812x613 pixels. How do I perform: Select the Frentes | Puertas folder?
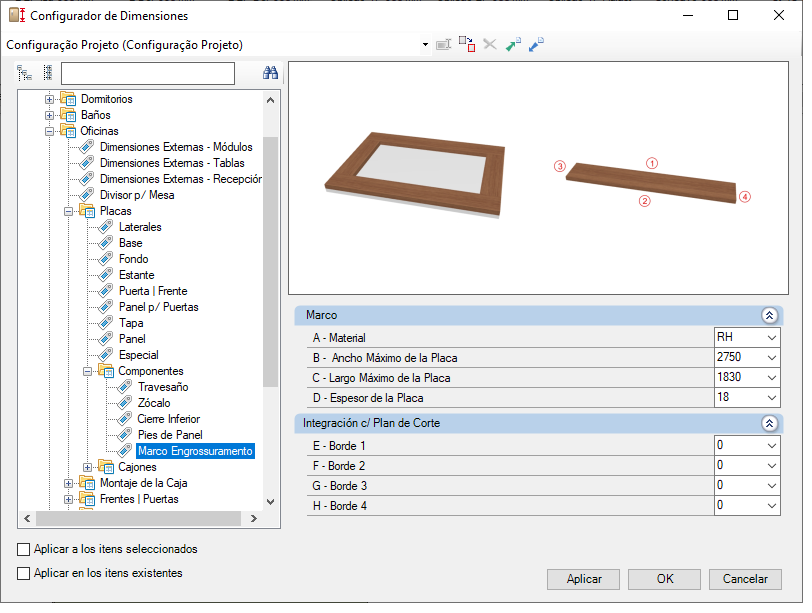coord(139,499)
